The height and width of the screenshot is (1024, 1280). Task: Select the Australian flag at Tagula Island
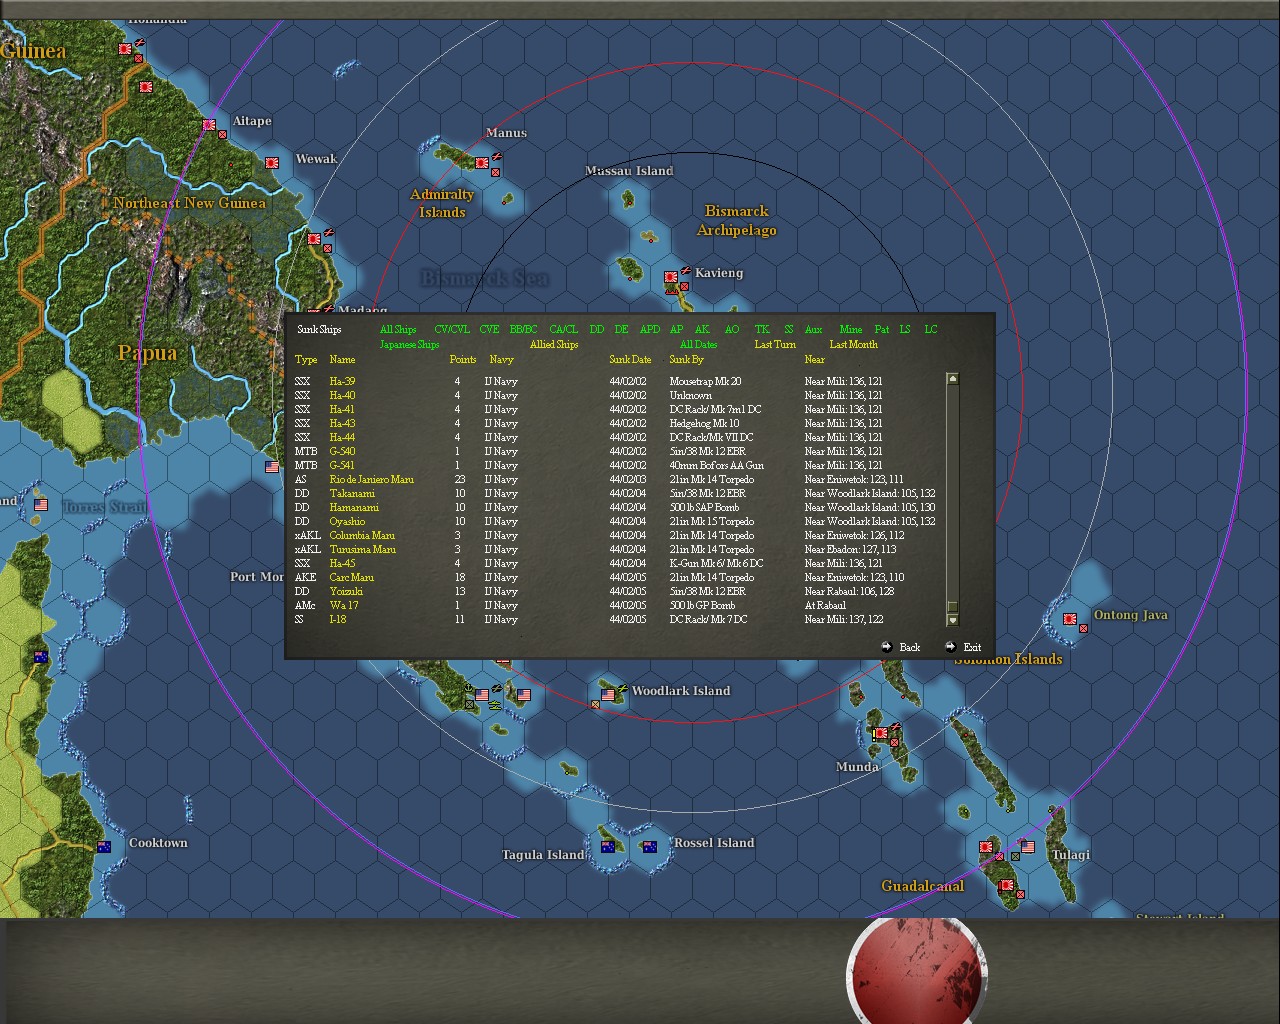(x=608, y=846)
